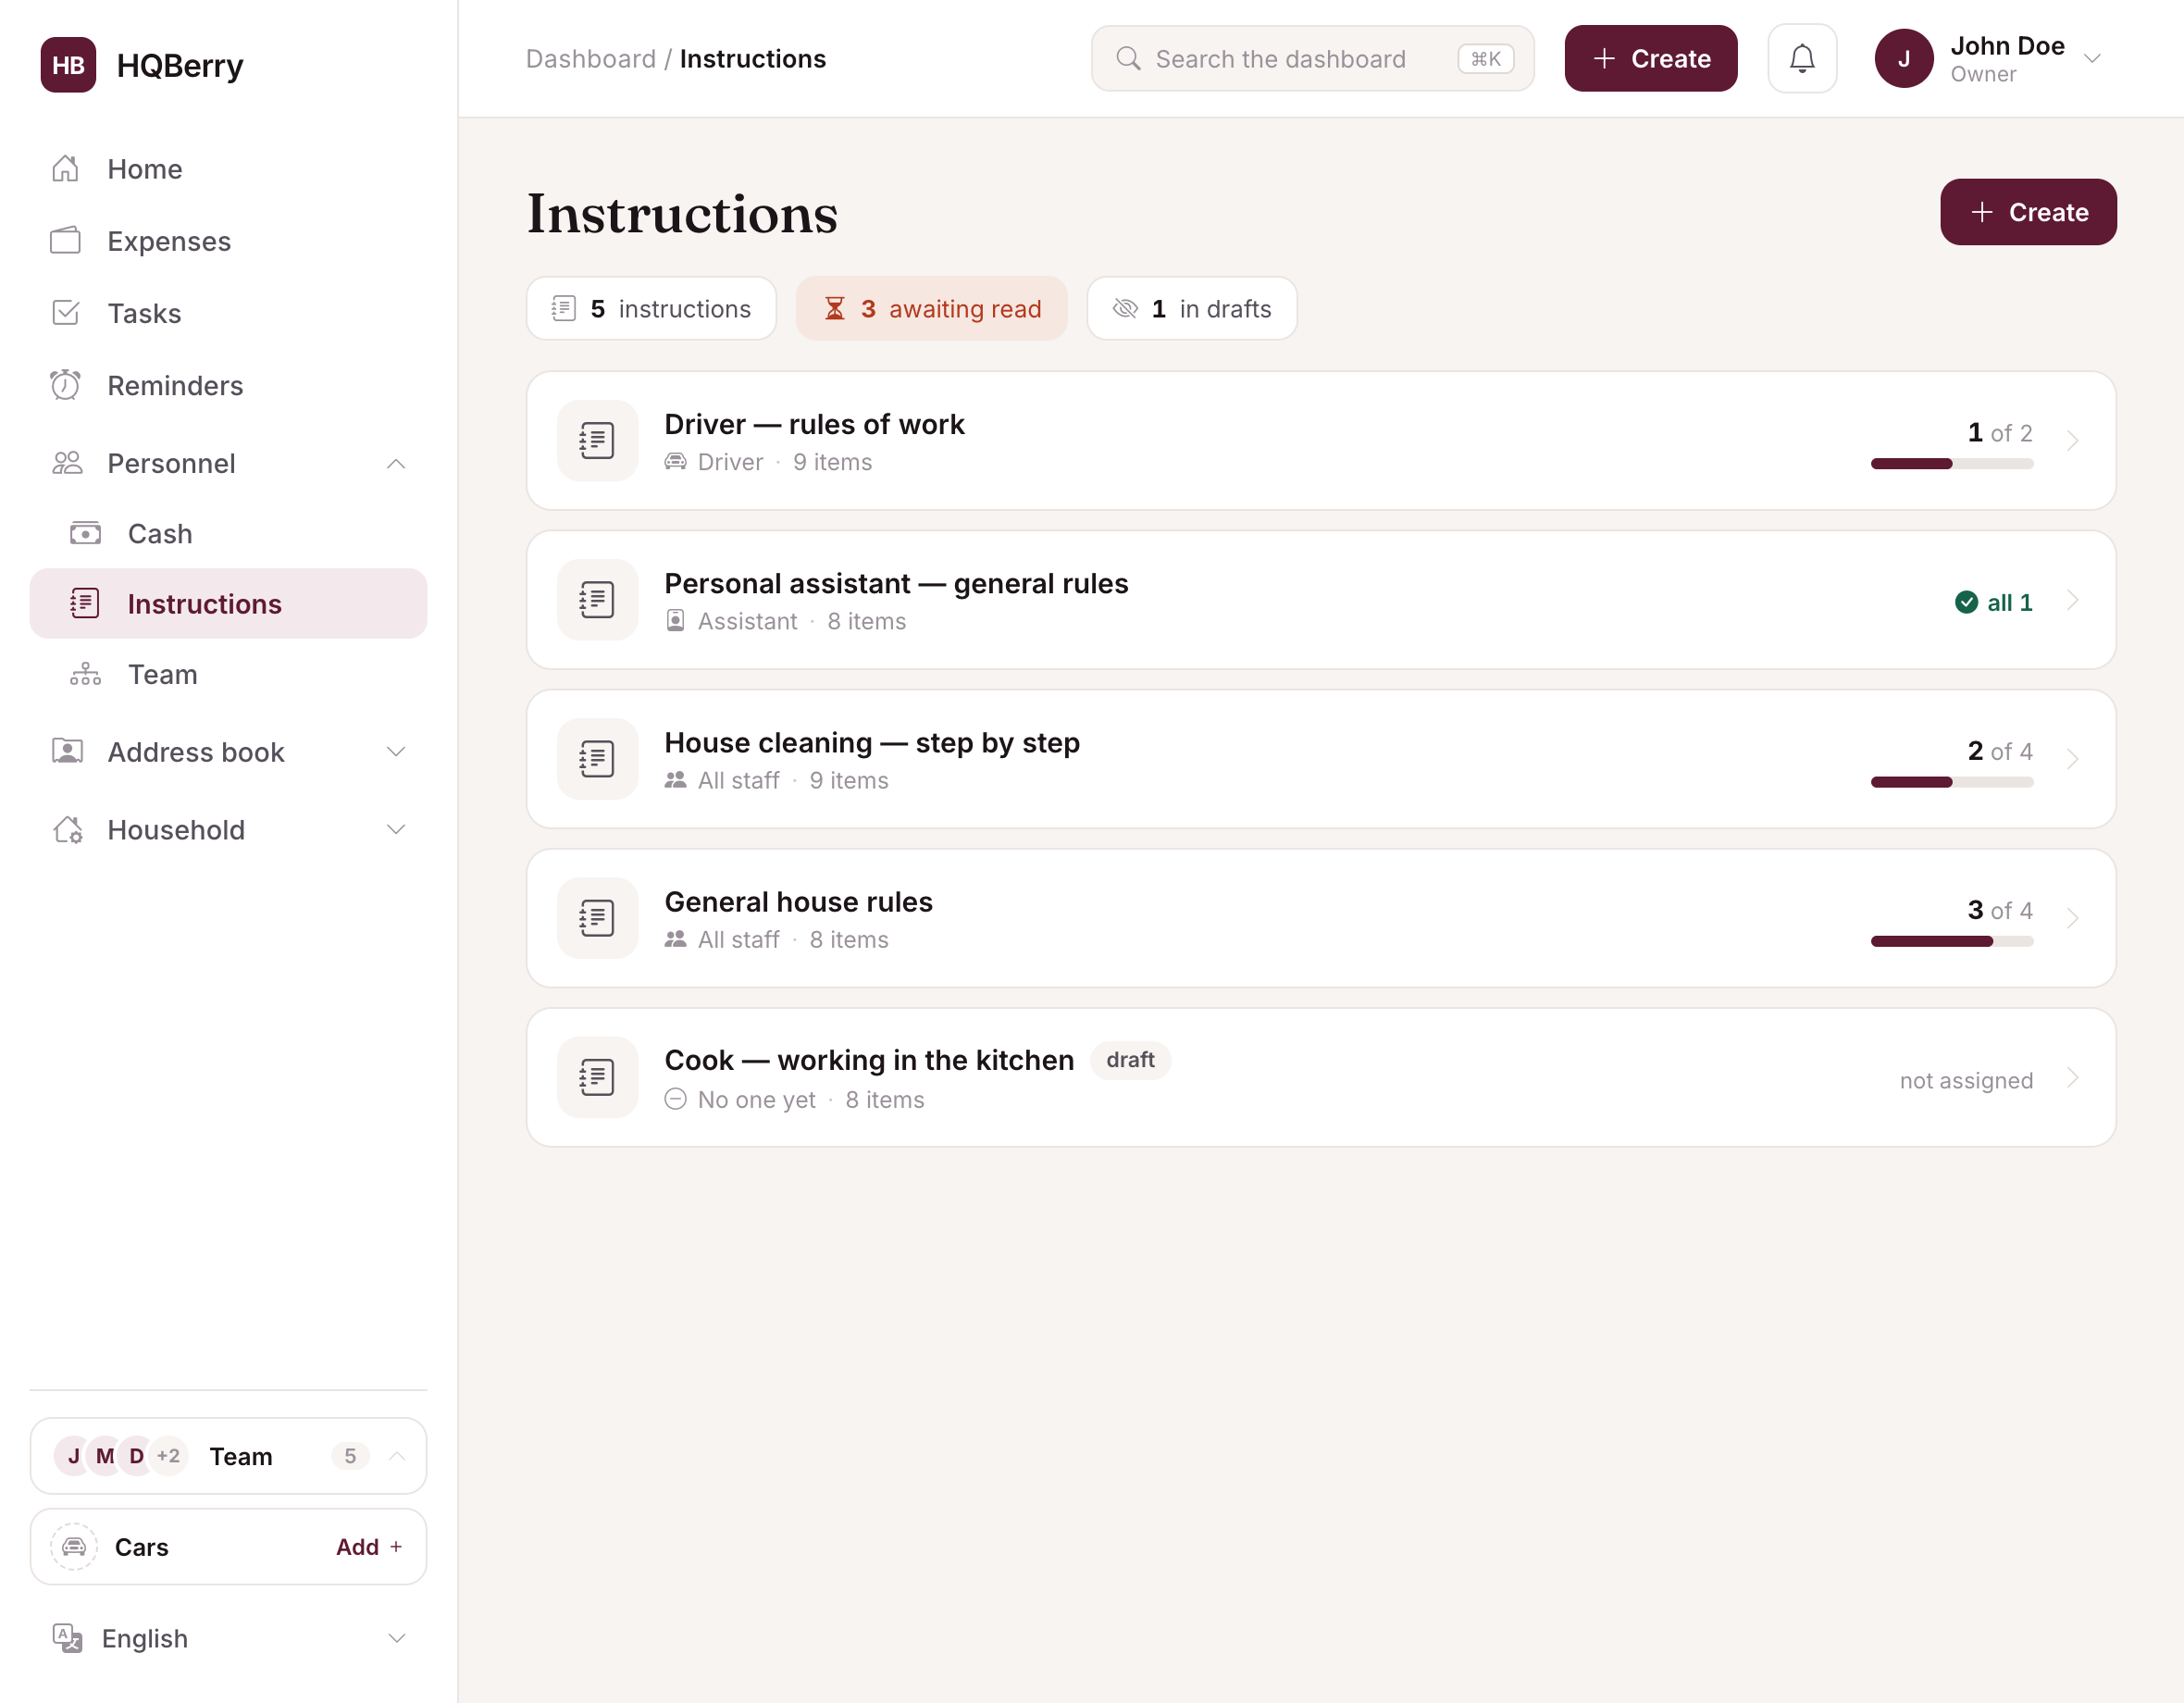Open Cook row chevron arrow
This screenshot has height=1703, width=2184.
pos(2072,1077)
